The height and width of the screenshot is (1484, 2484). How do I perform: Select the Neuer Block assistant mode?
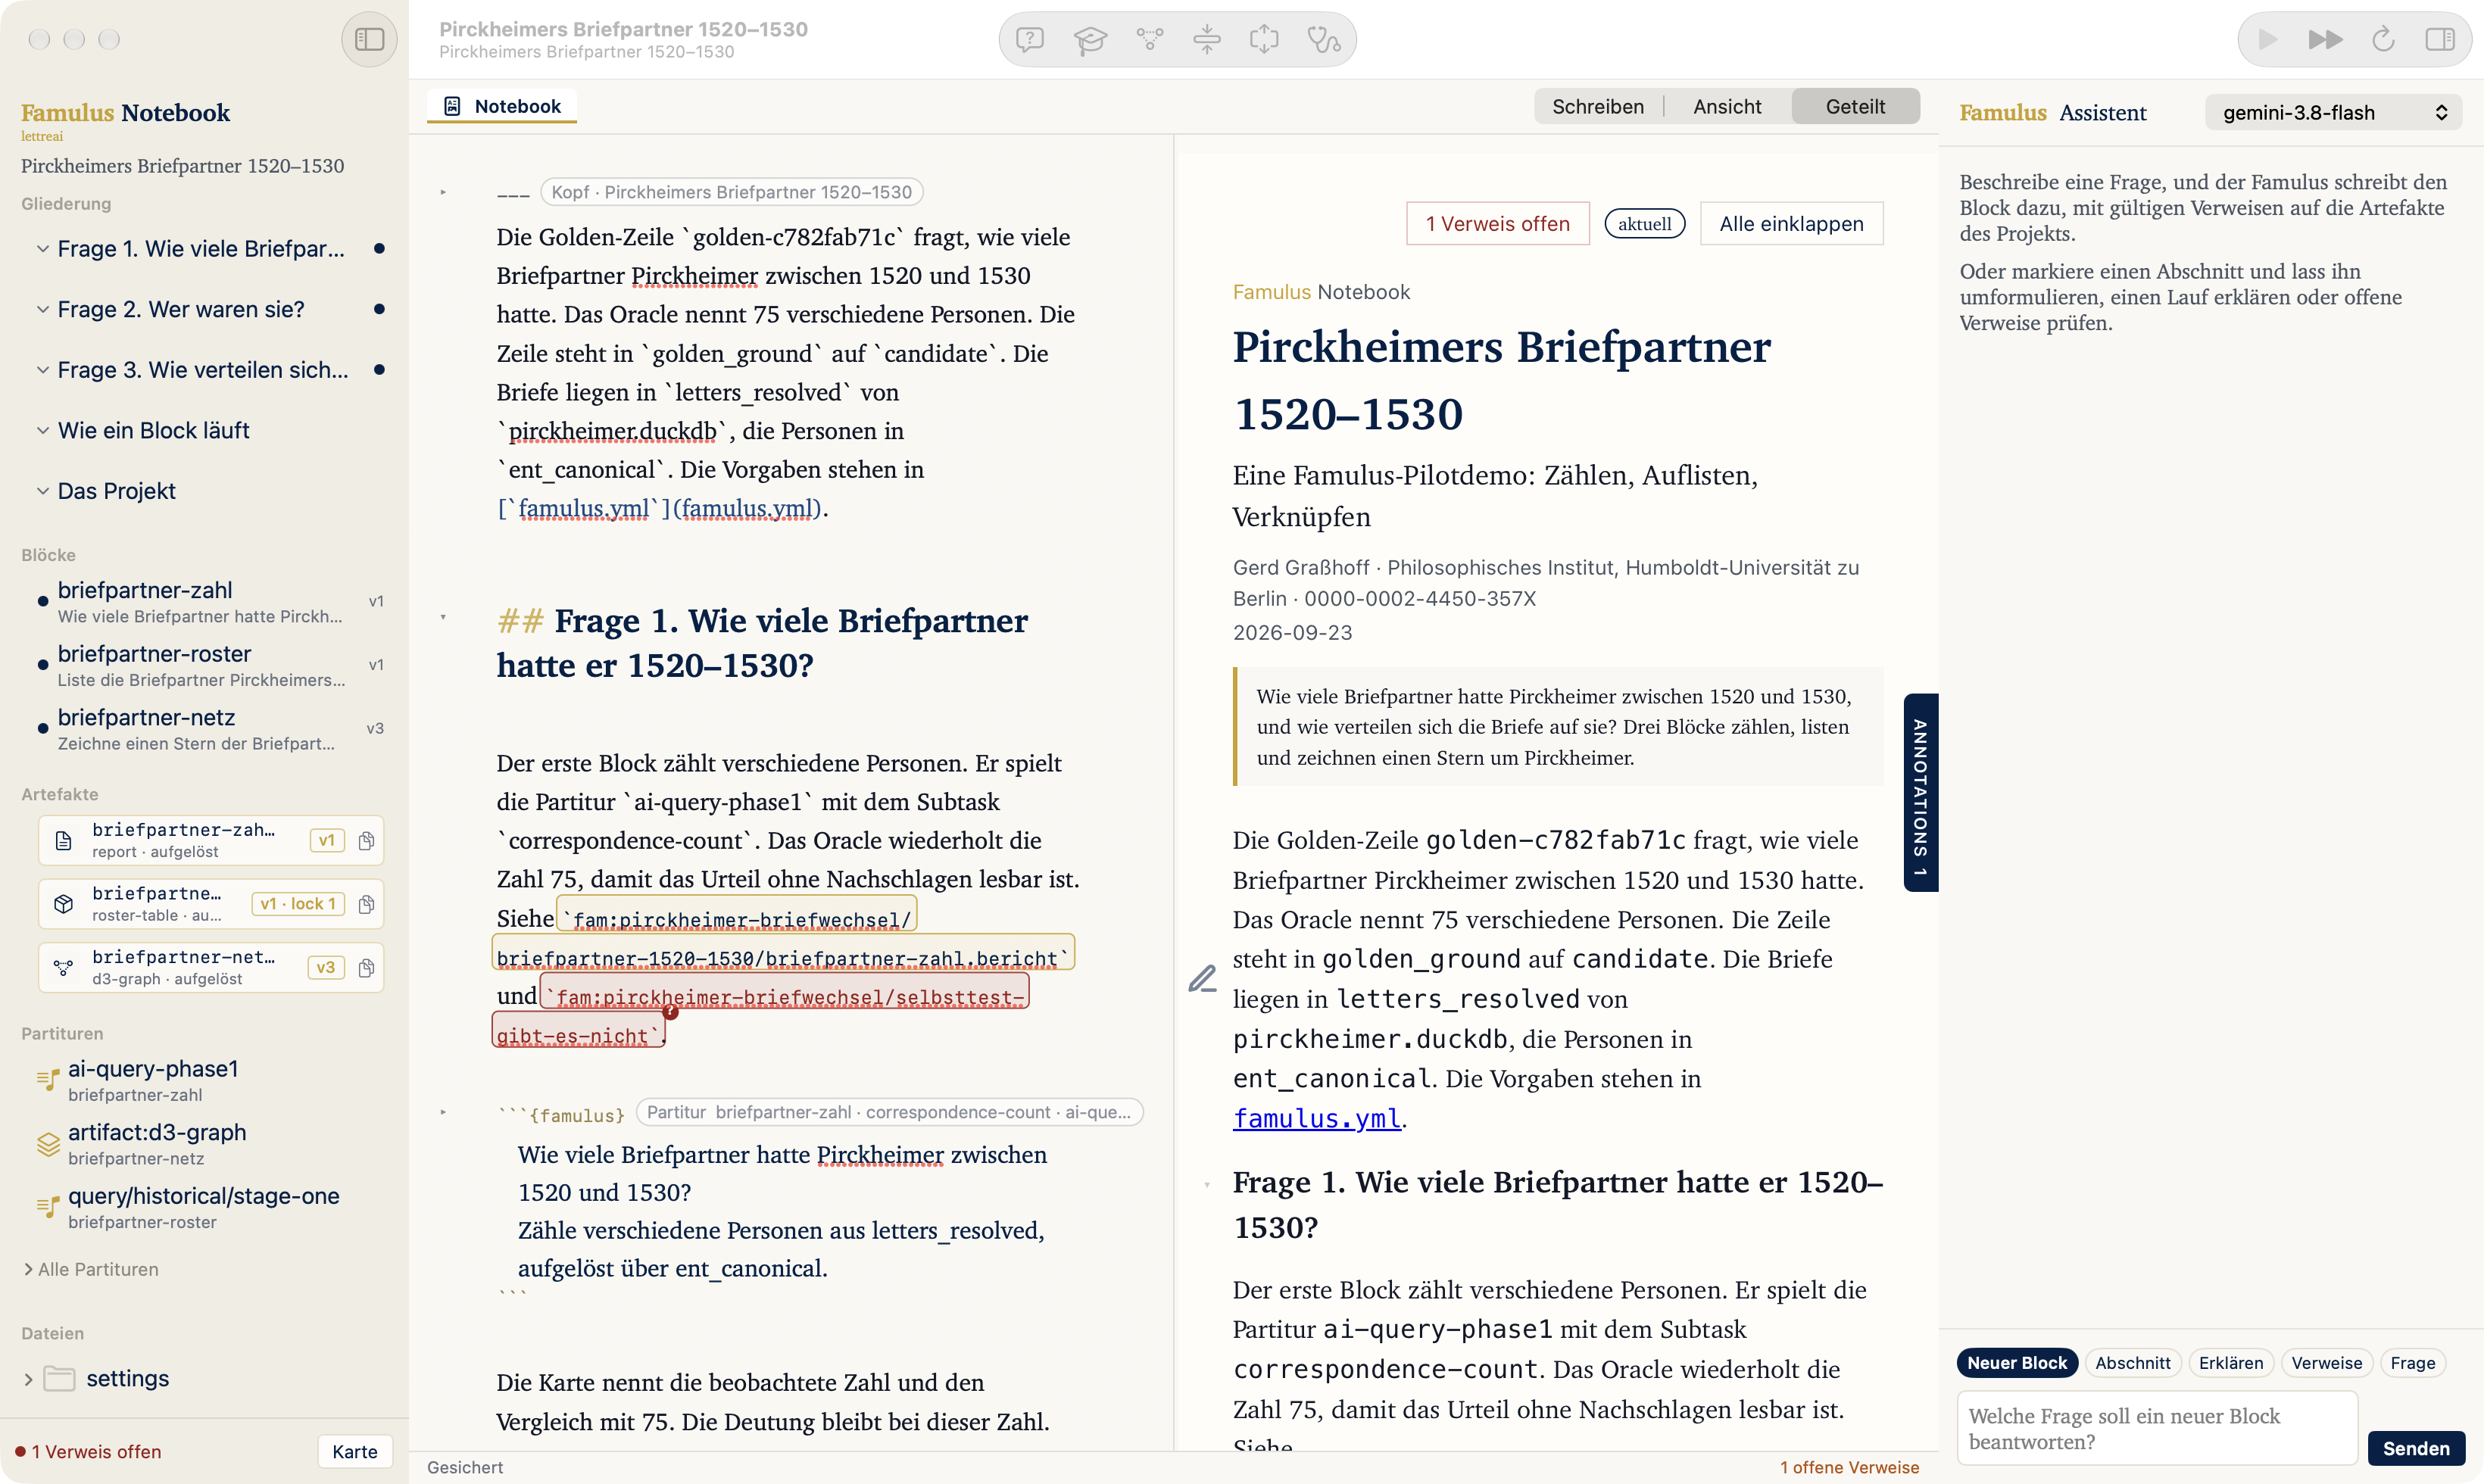pos(2017,1363)
